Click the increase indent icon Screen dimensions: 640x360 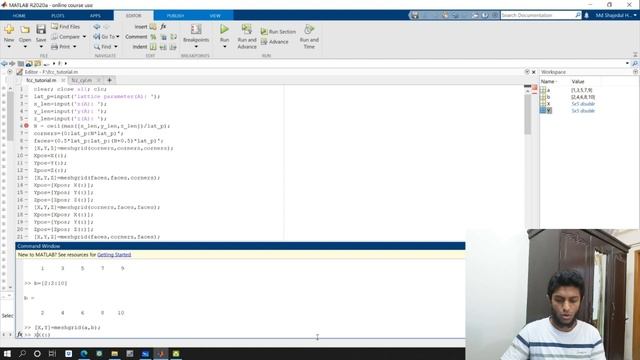(163, 47)
